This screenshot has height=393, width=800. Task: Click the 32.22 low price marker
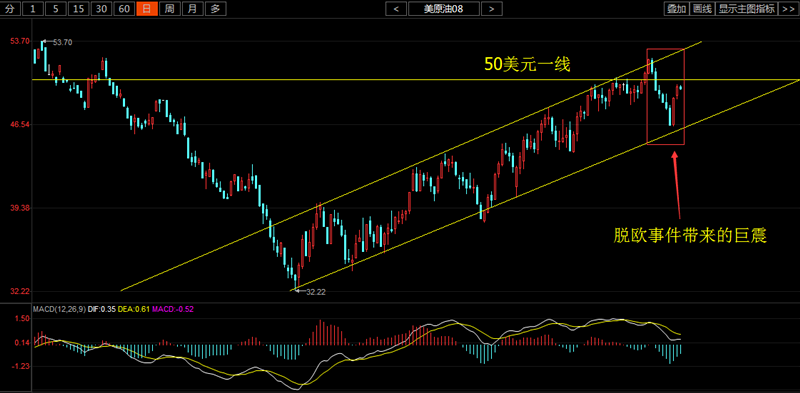[316, 292]
